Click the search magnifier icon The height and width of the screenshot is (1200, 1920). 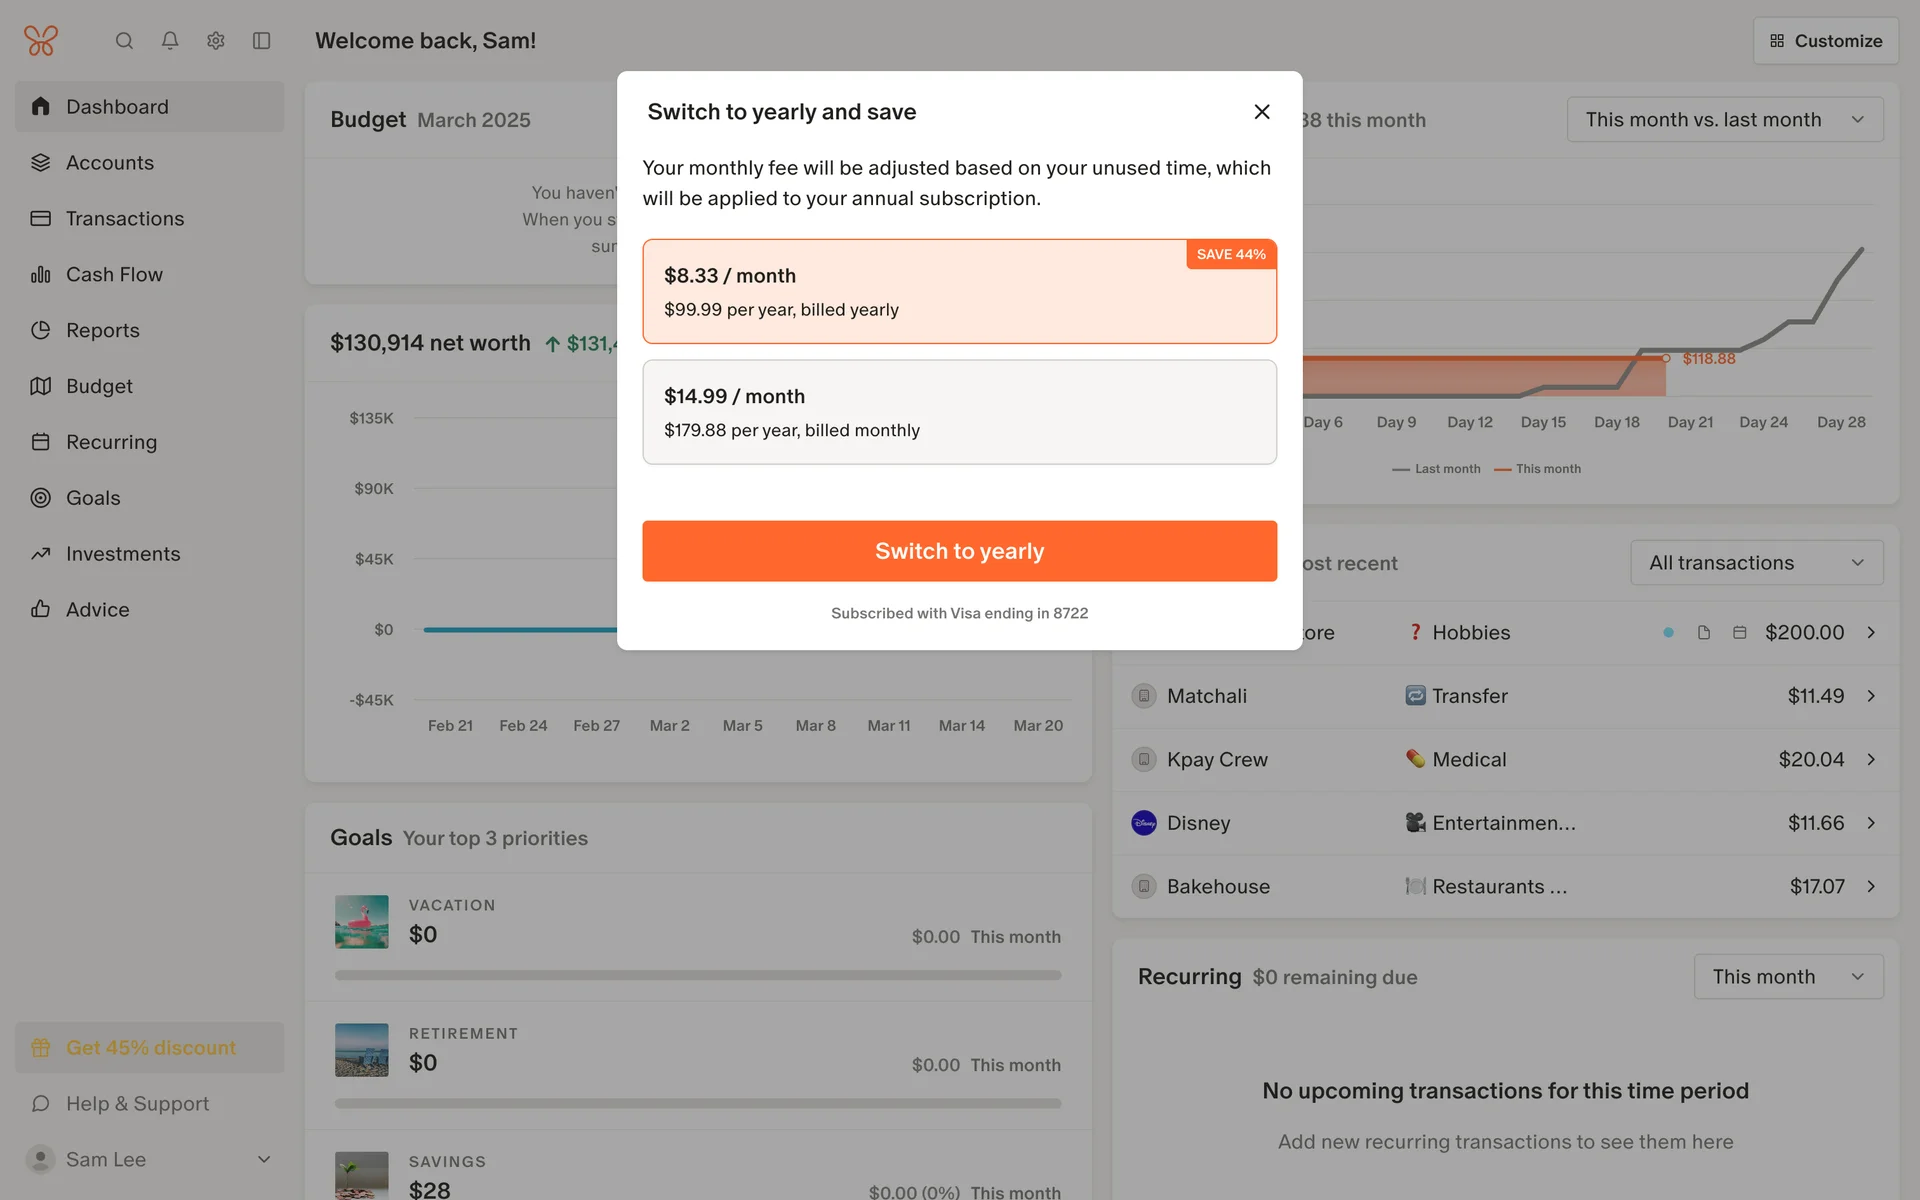(x=124, y=41)
